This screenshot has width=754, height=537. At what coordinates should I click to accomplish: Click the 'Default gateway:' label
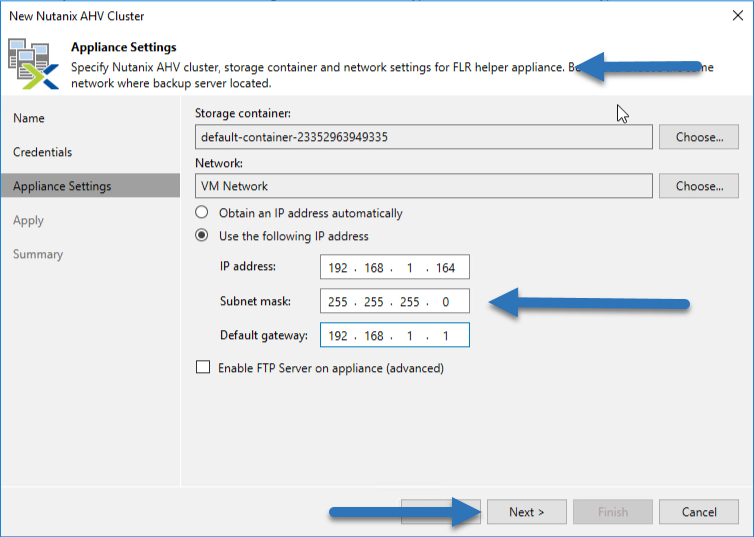(x=264, y=335)
